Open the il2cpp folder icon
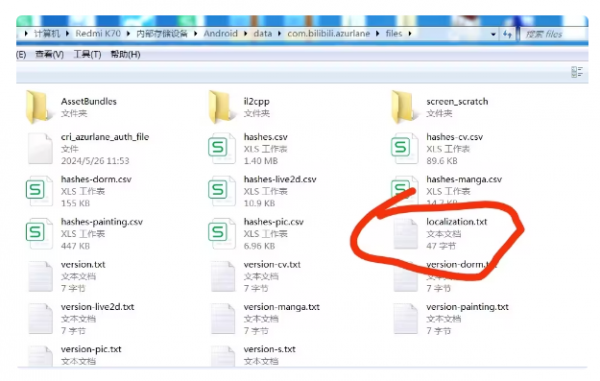600x381 pixels. pos(220,107)
